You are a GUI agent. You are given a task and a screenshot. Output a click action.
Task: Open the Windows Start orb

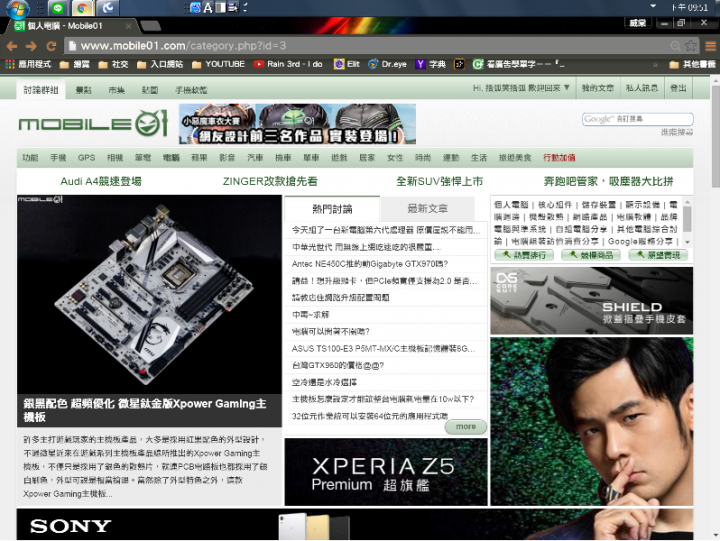pos(17,8)
